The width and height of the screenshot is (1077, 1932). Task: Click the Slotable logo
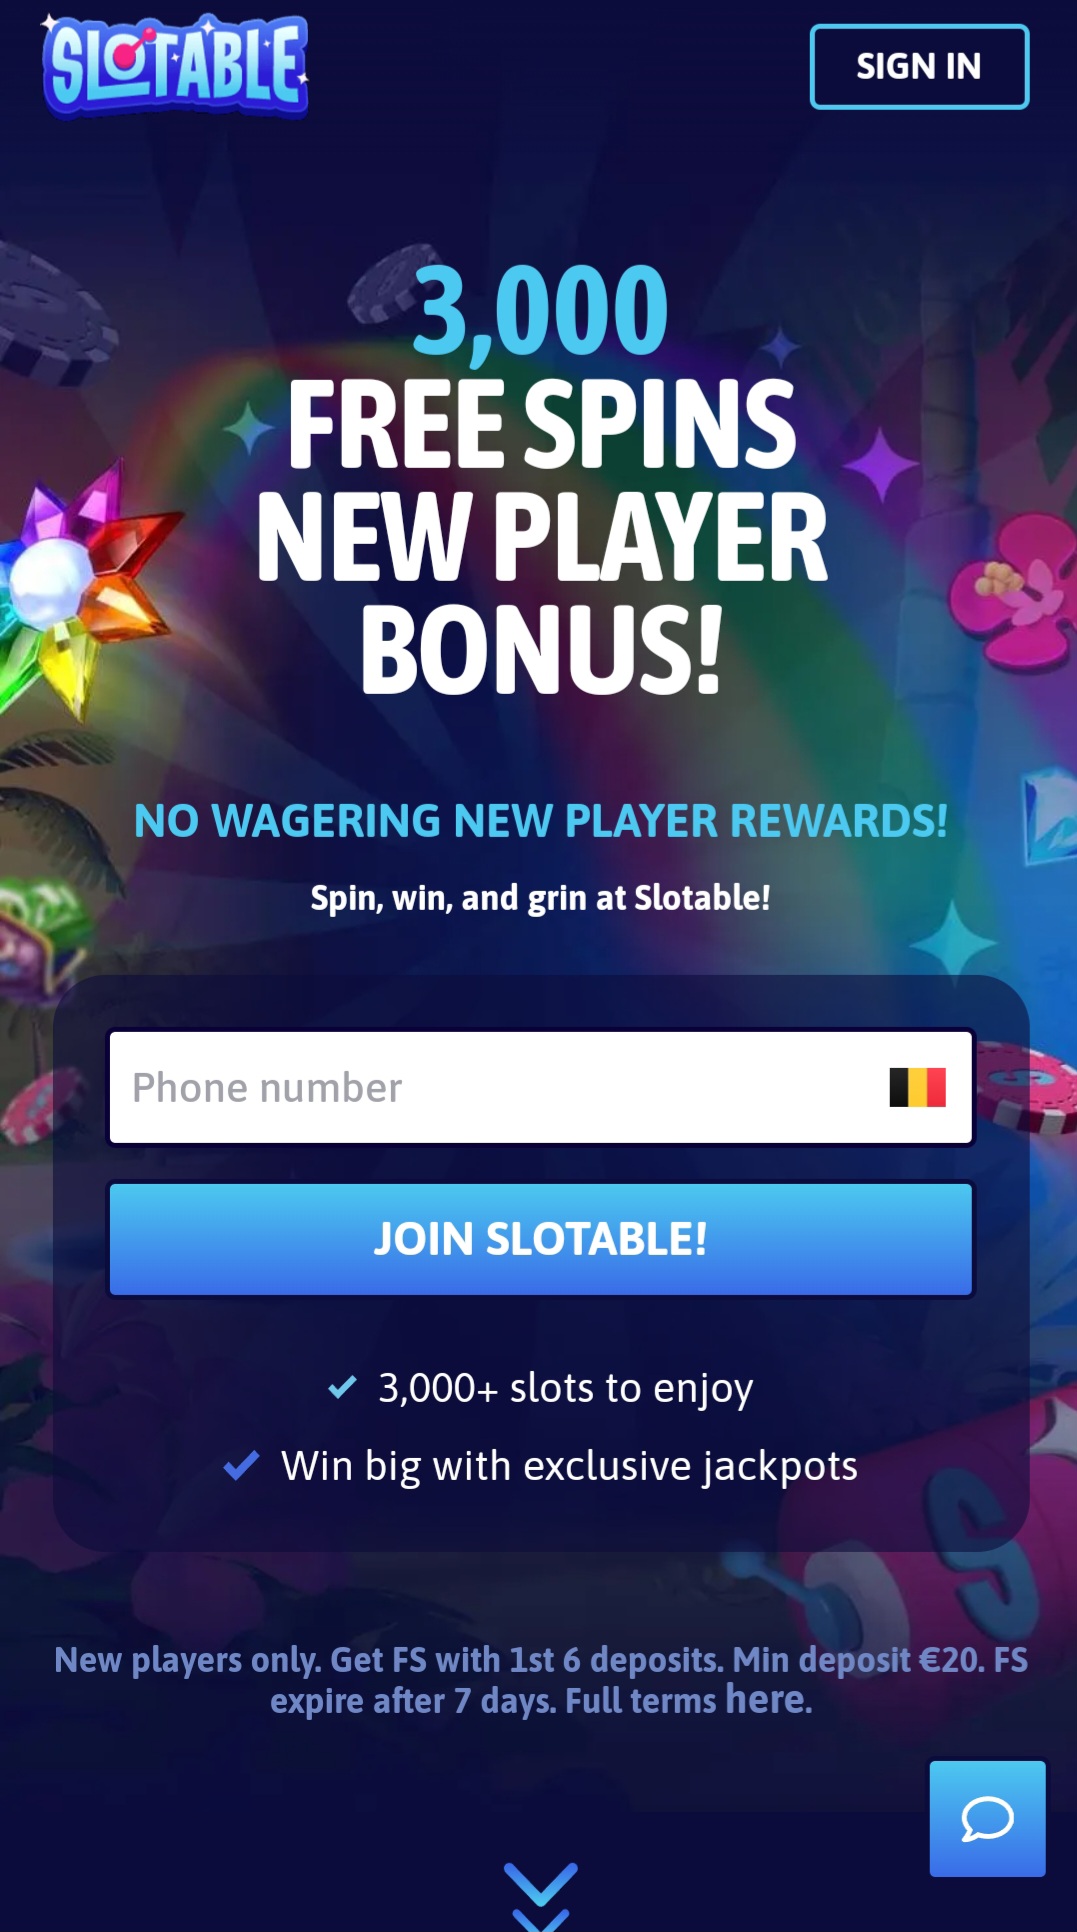175,65
